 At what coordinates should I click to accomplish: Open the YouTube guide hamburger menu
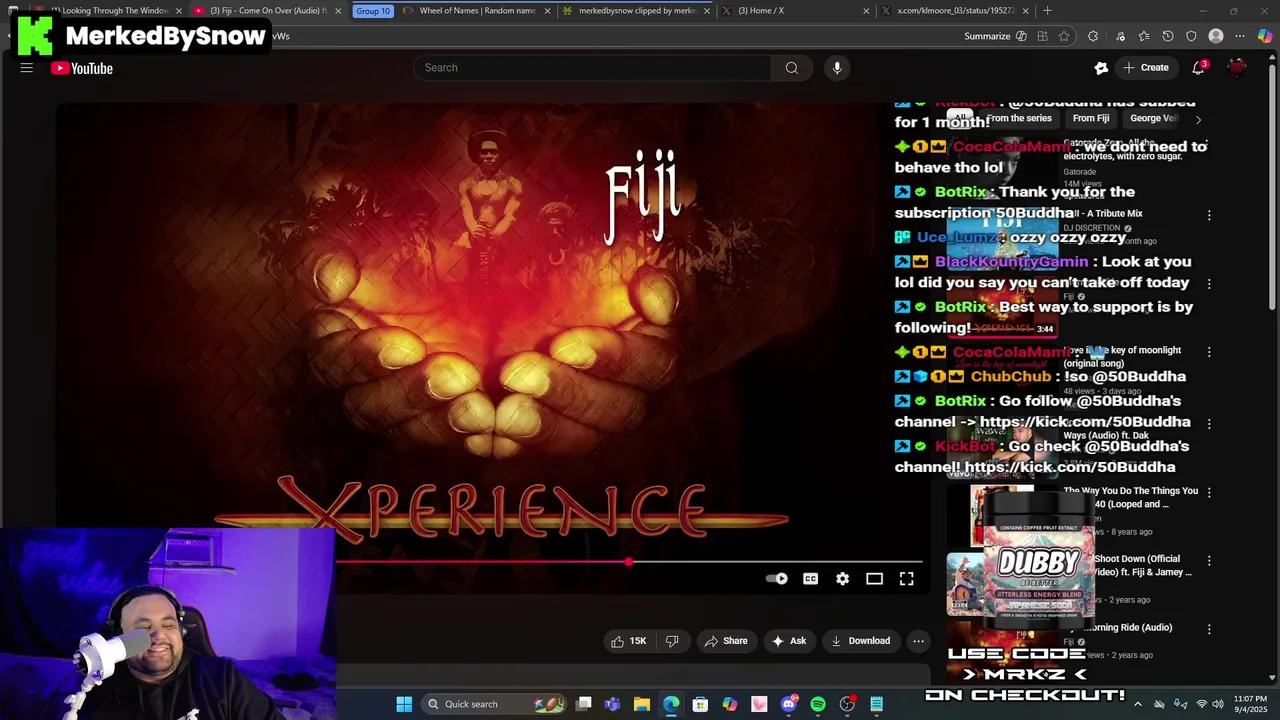click(27, 68)
